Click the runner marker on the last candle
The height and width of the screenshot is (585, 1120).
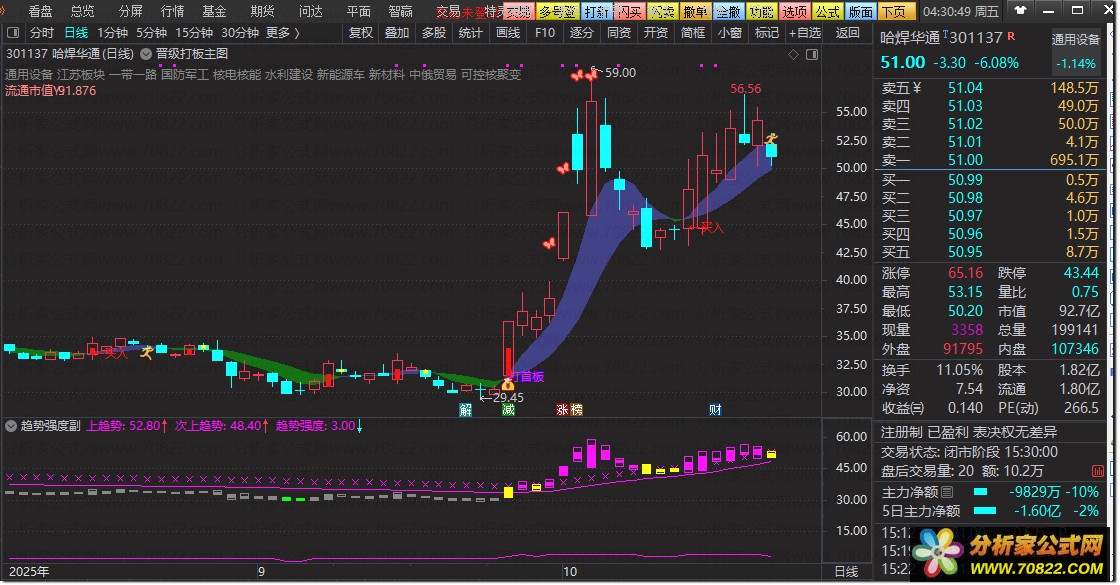771,138
